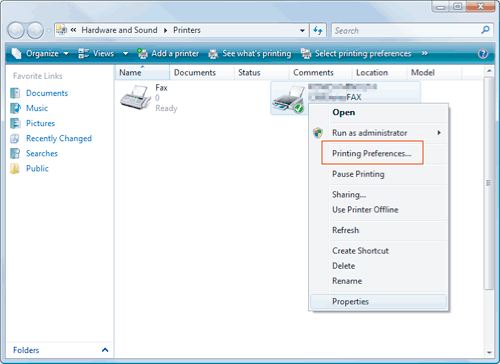500x364 pixels.
Task: Choose Refresh from context menu
Action: click(x=378, y=230)
